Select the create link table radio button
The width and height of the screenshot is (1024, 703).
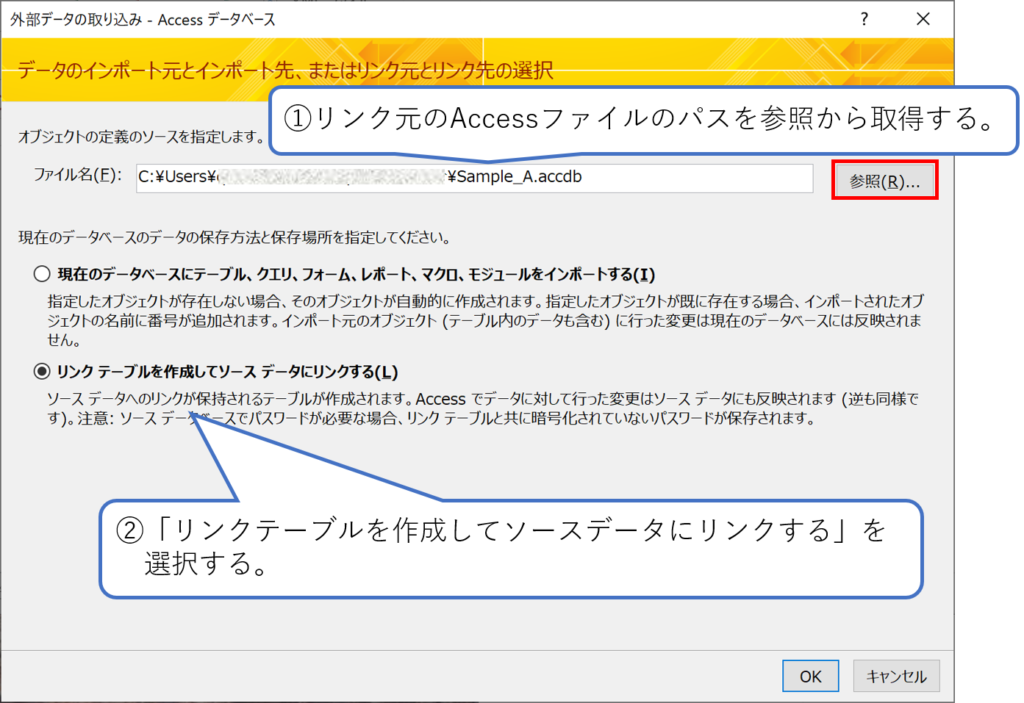point(41,372)
